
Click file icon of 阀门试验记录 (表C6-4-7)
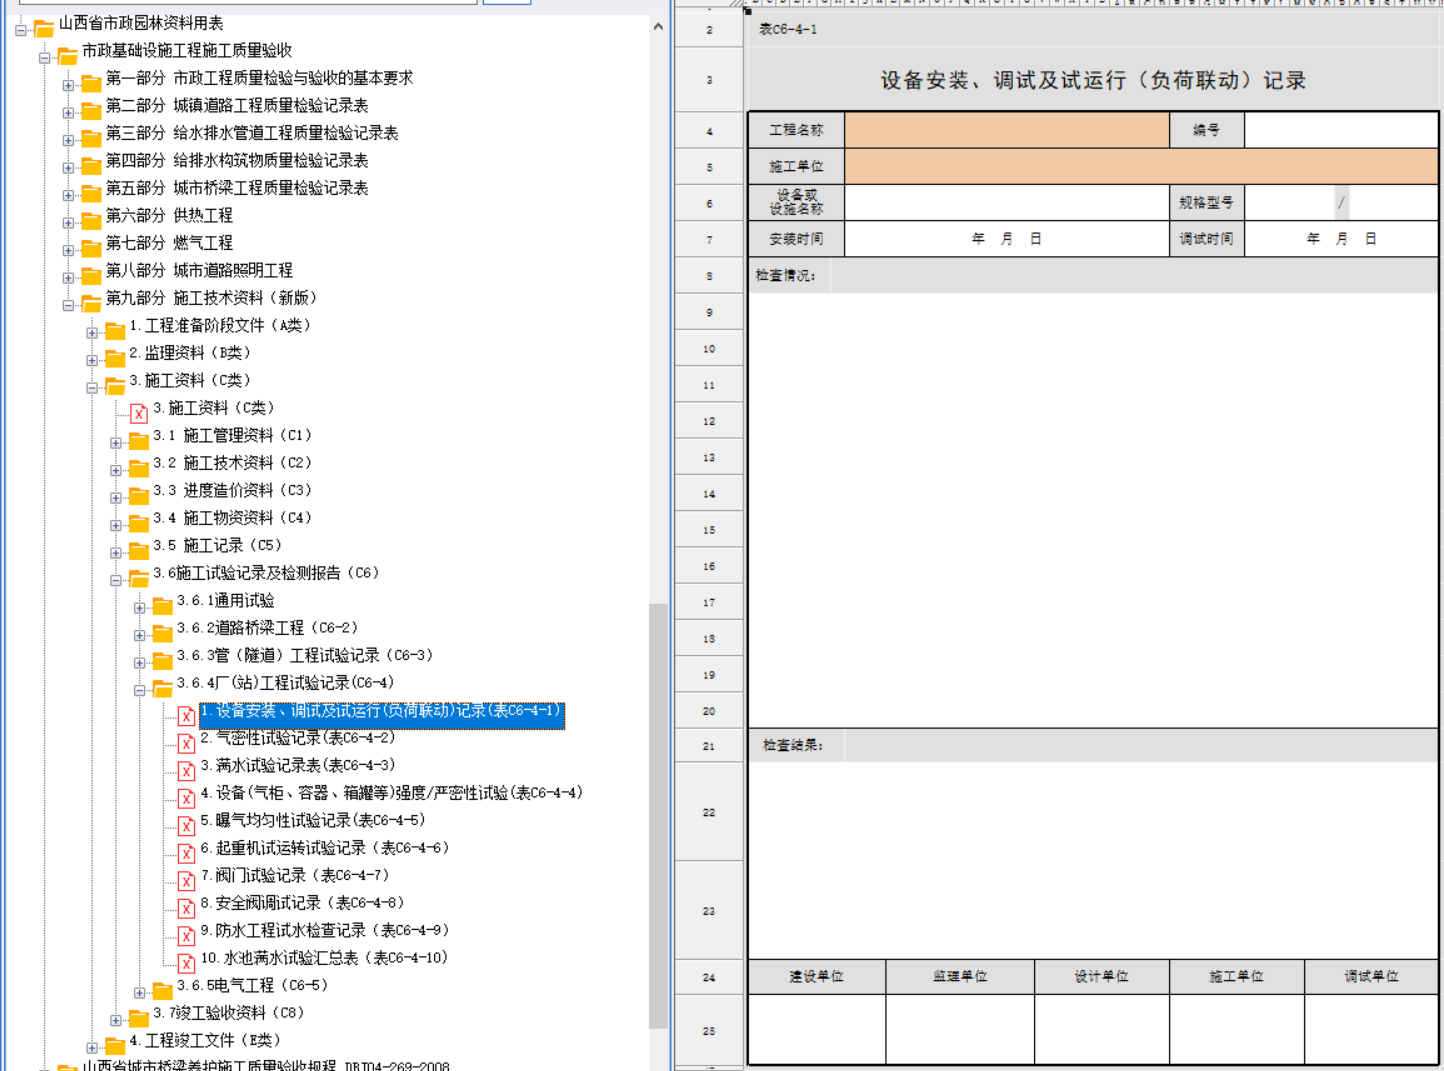coord(186,880)
